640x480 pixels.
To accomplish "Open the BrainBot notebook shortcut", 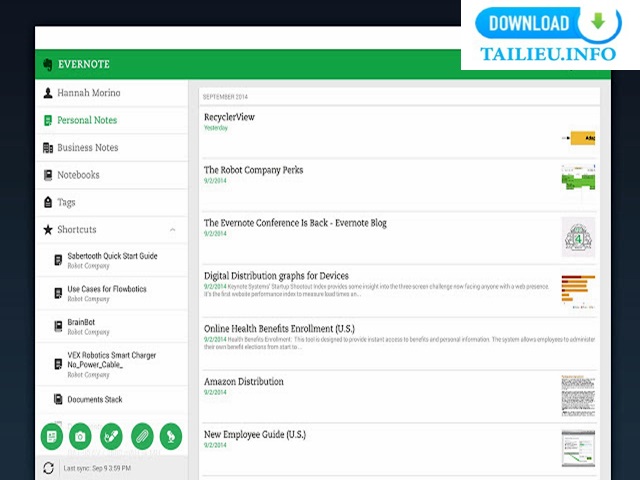I will coord(112,327).
